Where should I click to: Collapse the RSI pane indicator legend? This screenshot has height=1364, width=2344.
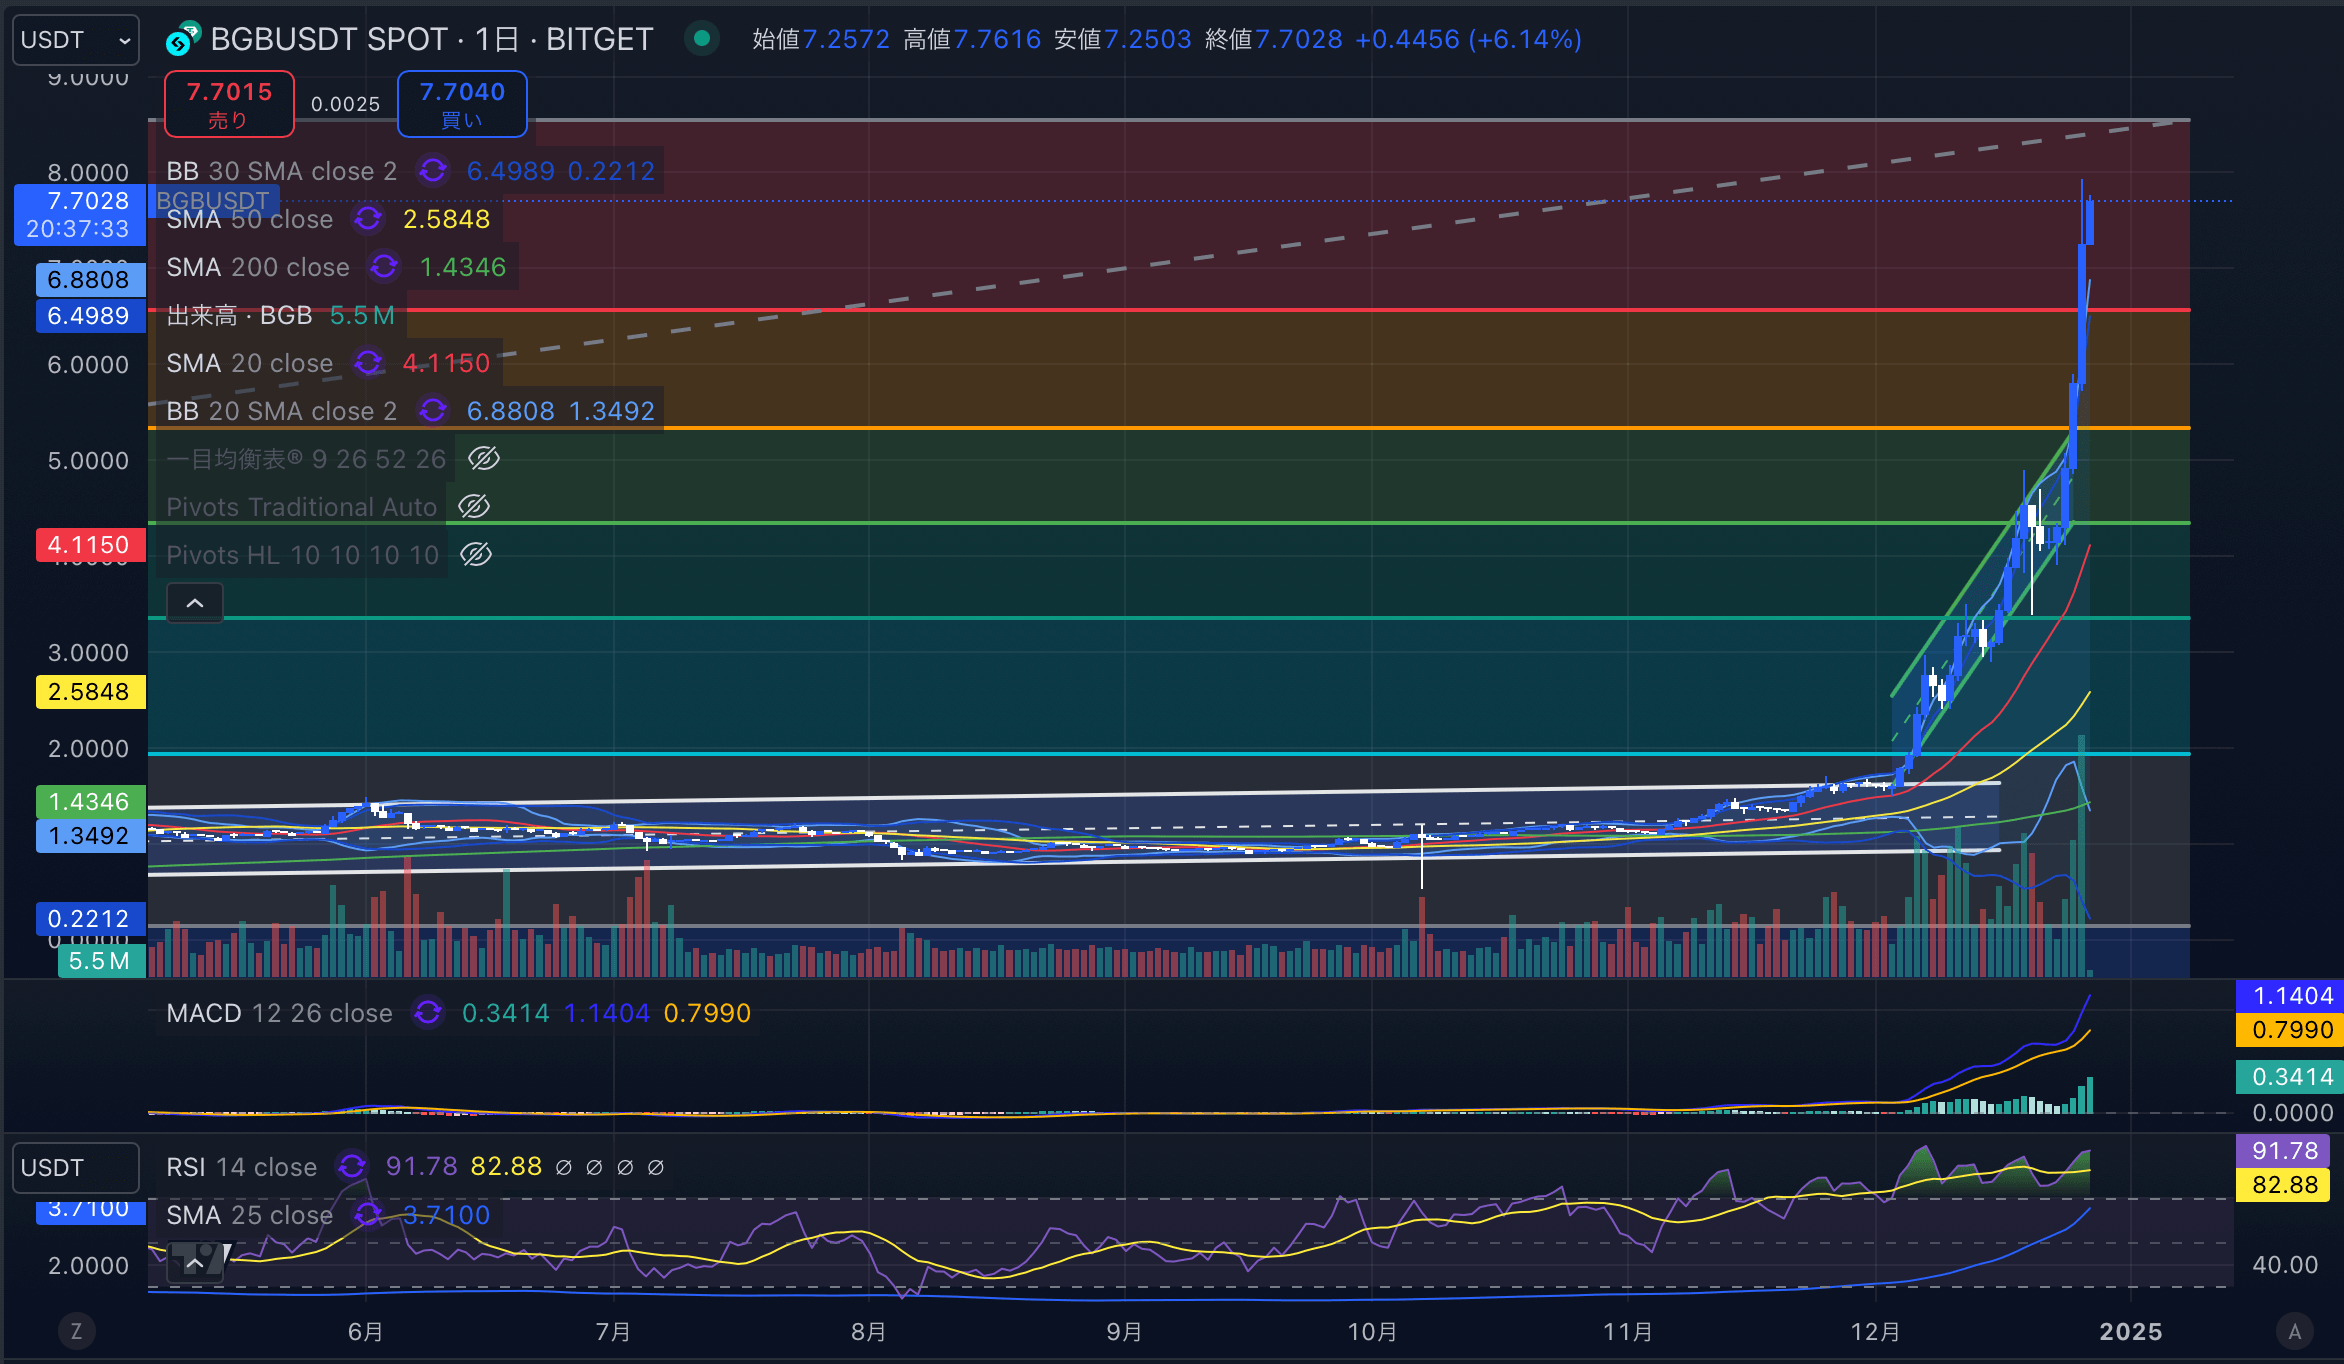195,1263
